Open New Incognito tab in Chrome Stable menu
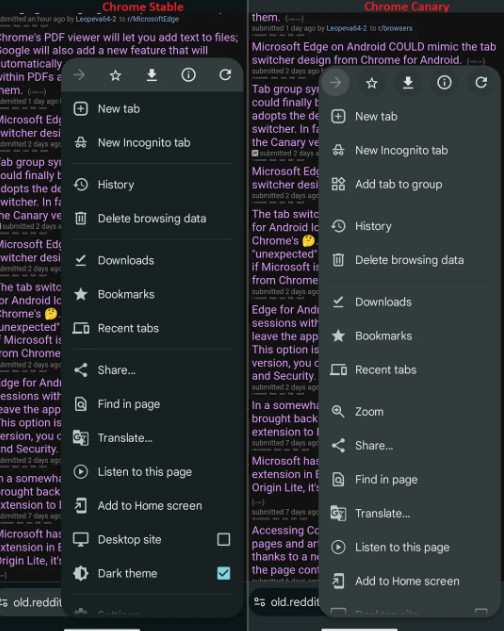This screenshot has width=504, height=631. pos(153,142)
